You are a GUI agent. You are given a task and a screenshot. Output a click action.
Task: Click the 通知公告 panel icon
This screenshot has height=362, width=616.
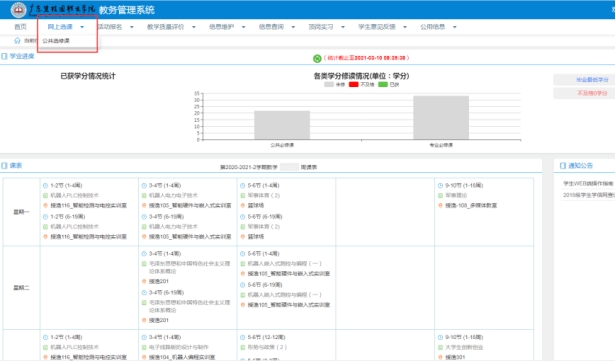coord(563,165)
